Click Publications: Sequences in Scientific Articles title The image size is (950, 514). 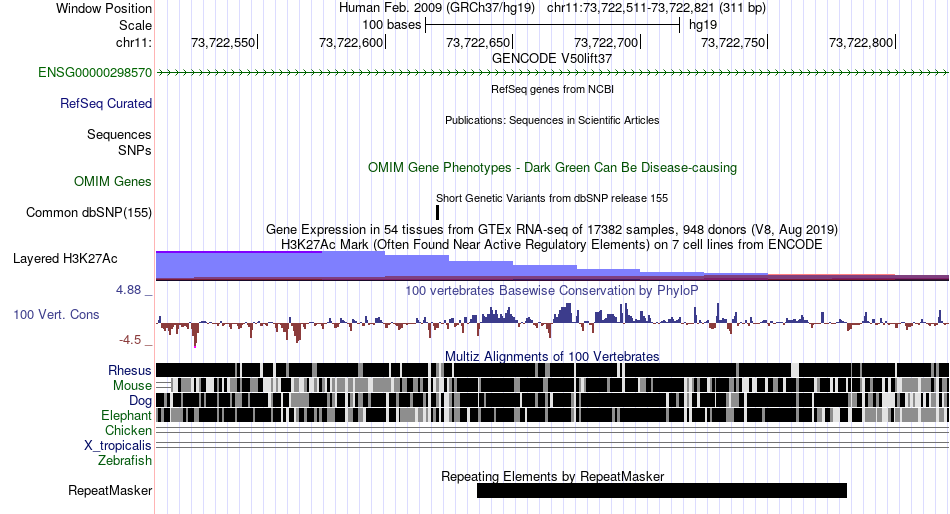tap(552, 120)
